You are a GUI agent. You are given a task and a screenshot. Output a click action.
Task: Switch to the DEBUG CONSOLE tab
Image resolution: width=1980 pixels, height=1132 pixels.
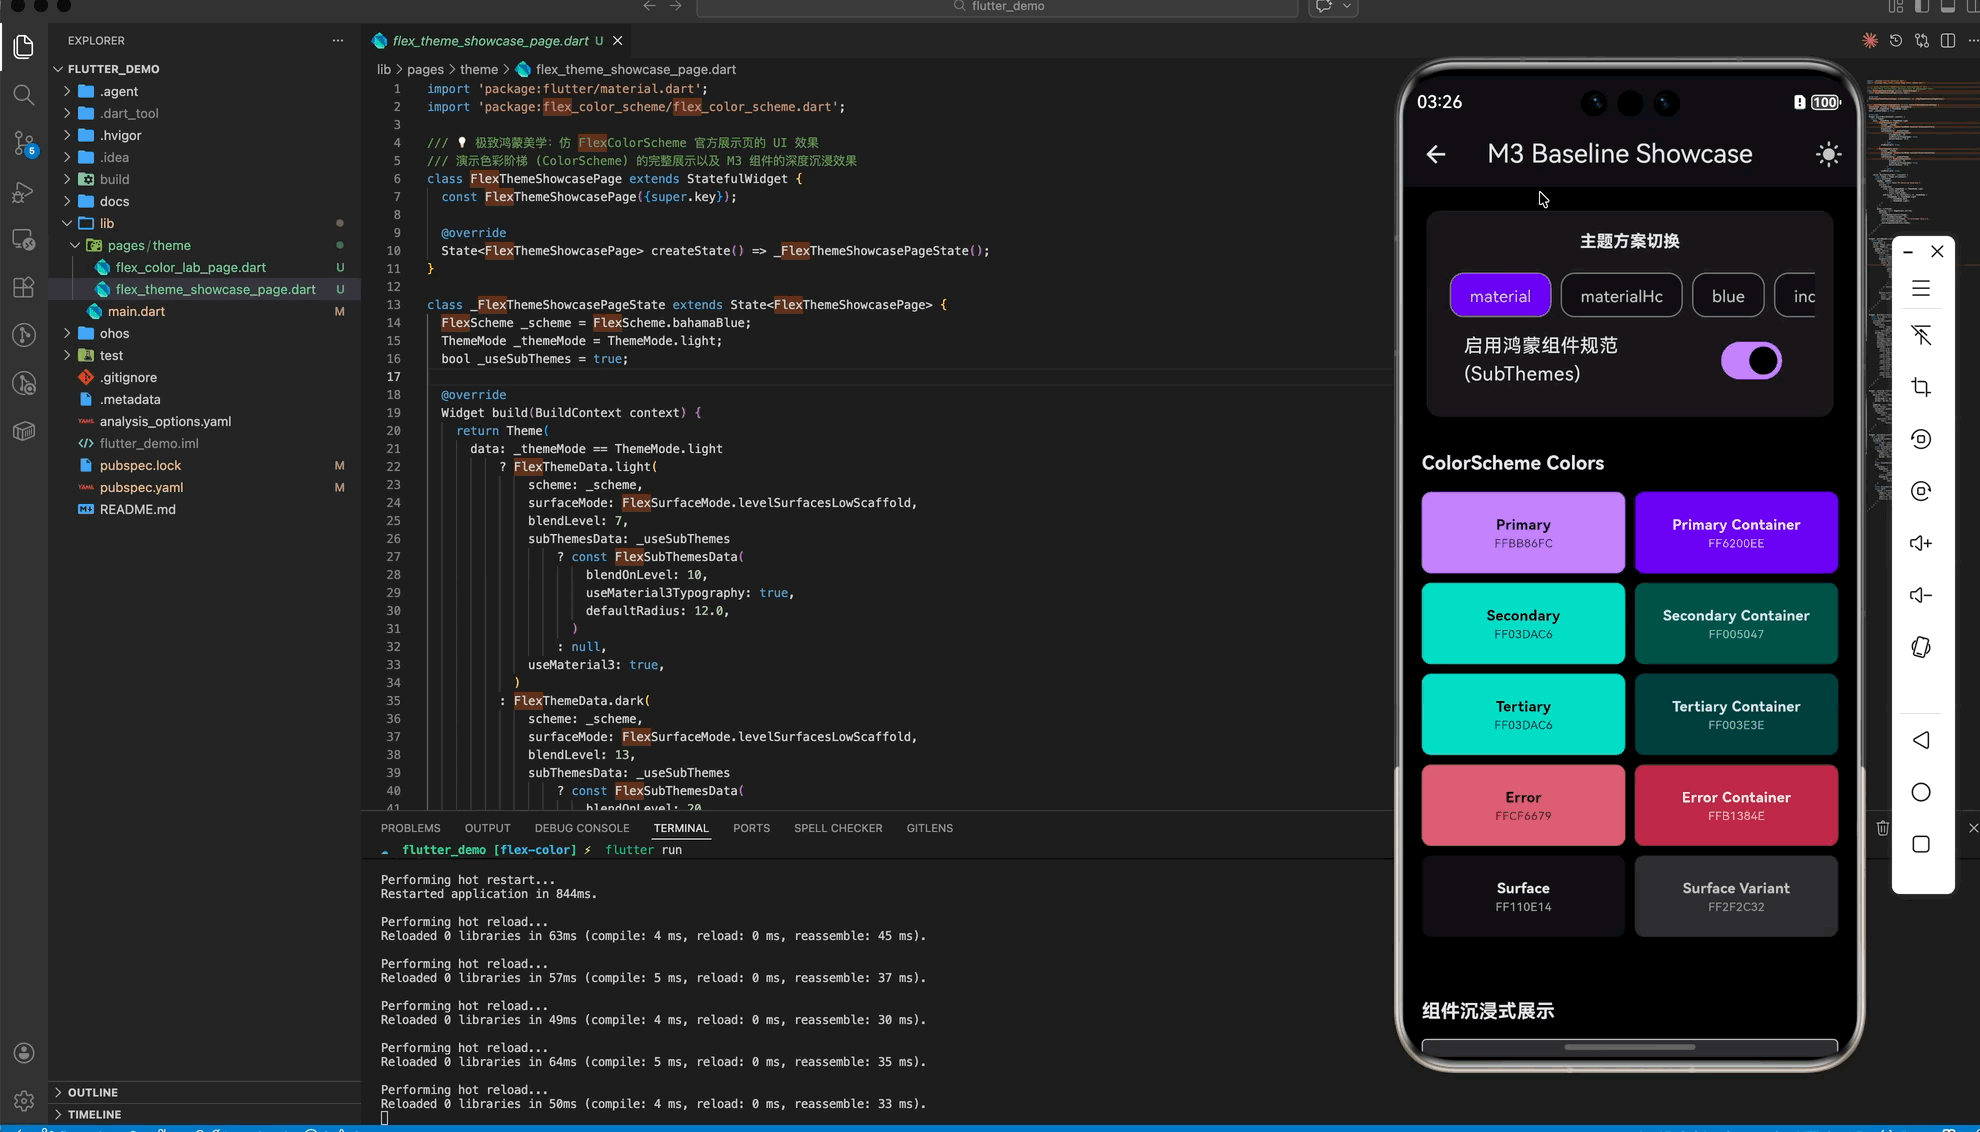(581, 828)
